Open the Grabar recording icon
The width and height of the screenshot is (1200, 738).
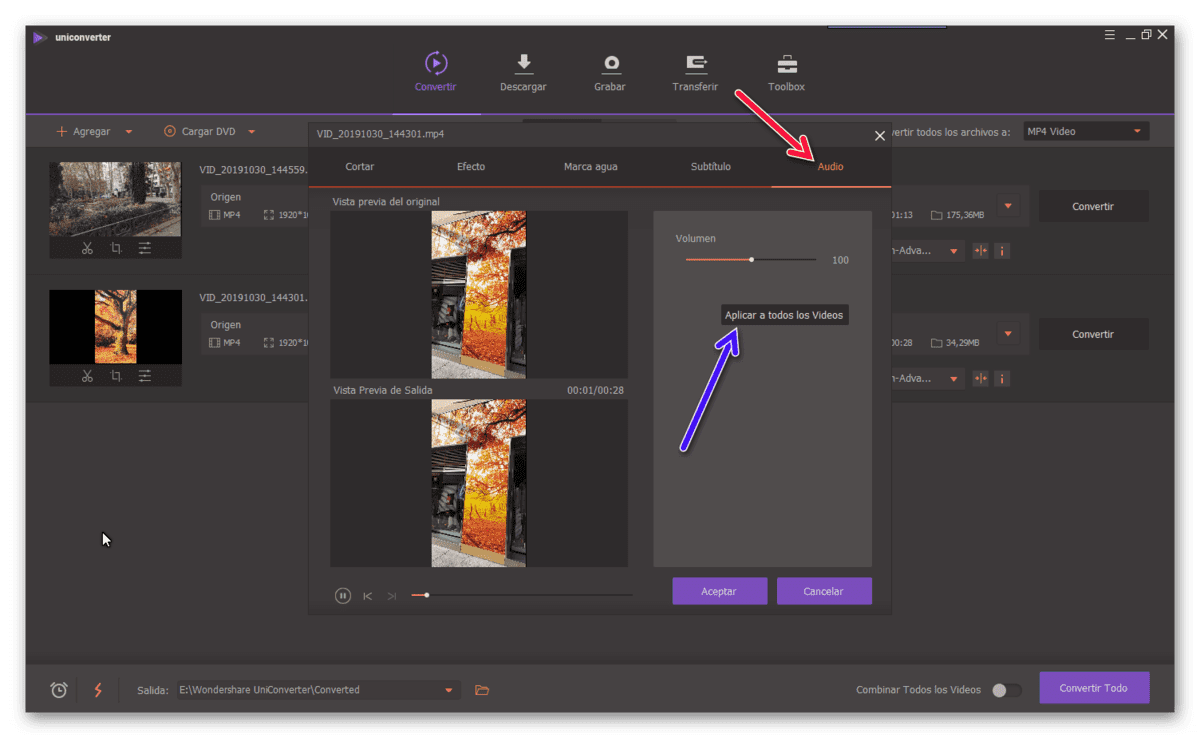(x=610, y=64)
